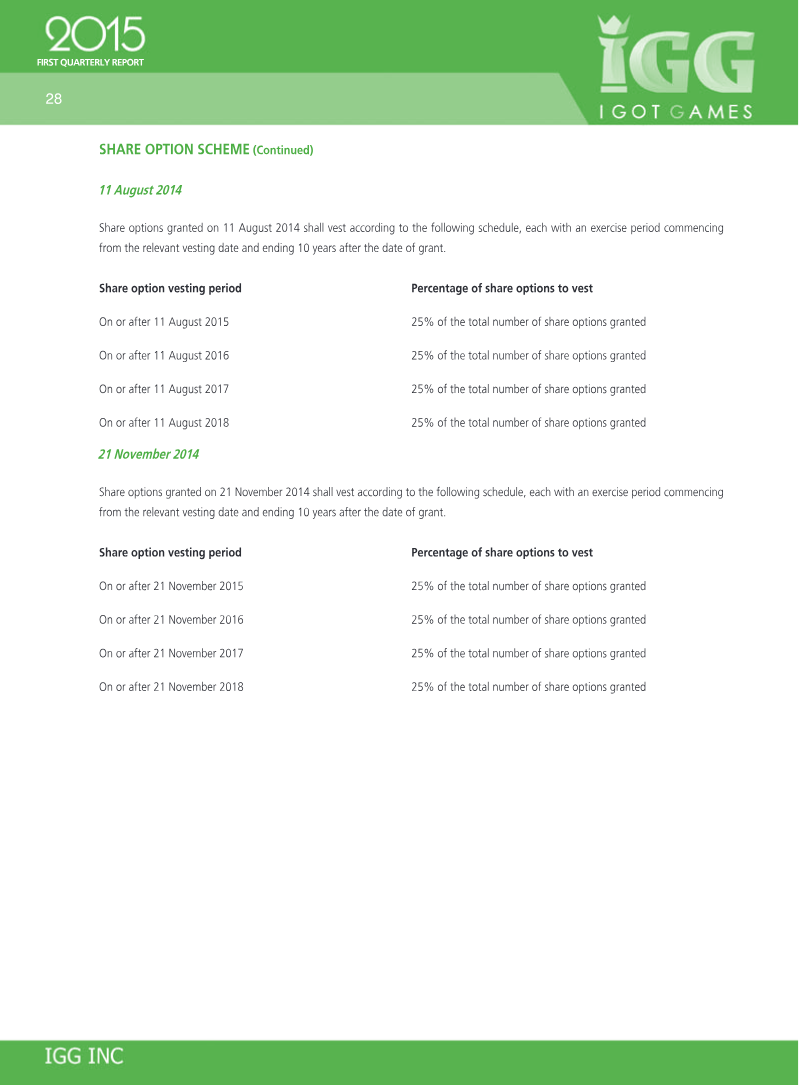This screenshot has height=1085, width=800.
Task: Click On or after 21 November 2018
Action: (x=171, y=687)
